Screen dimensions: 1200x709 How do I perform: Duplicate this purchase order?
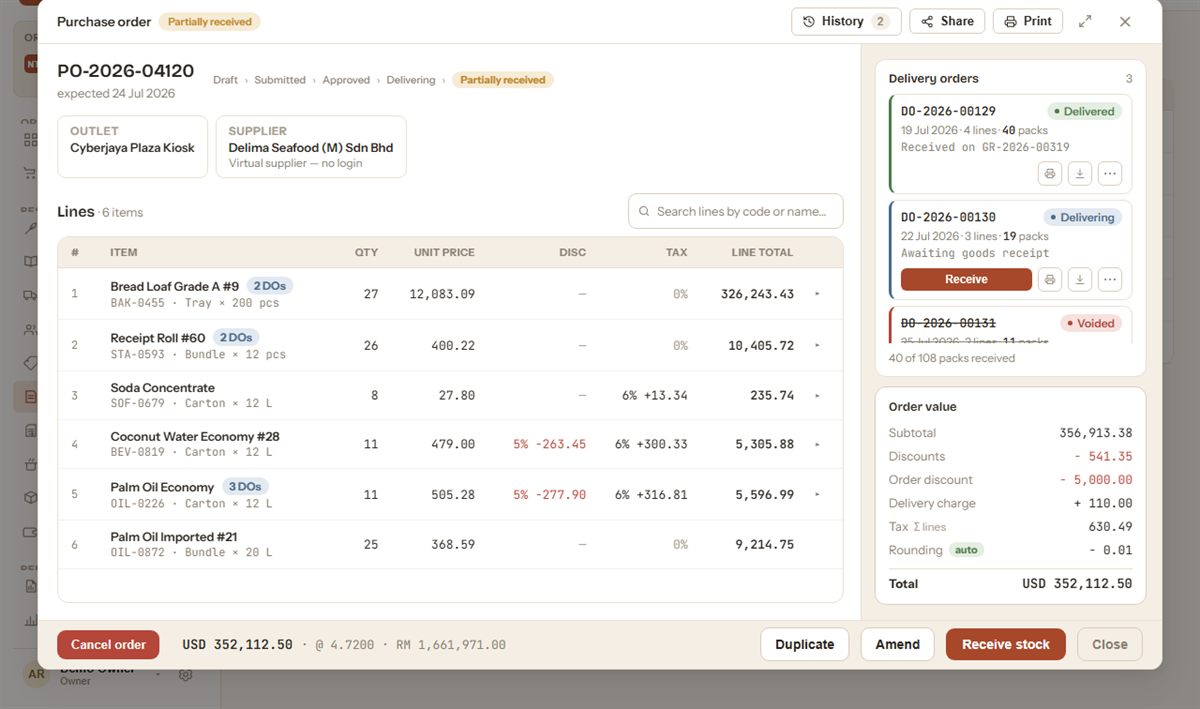[805, 645]
